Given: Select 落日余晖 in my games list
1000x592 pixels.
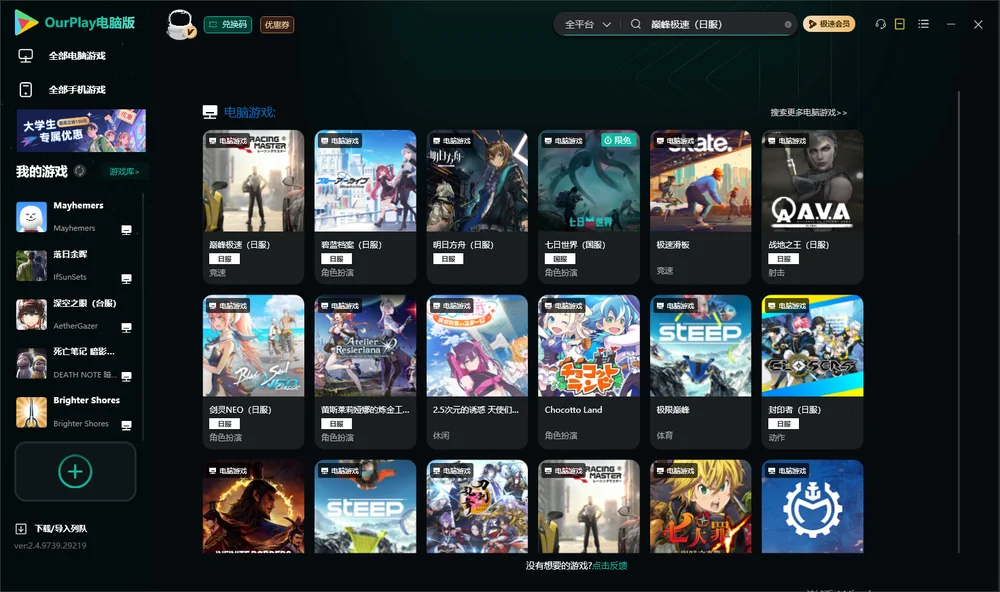Looking at the screenshot, I should click(x=70, y=255).
